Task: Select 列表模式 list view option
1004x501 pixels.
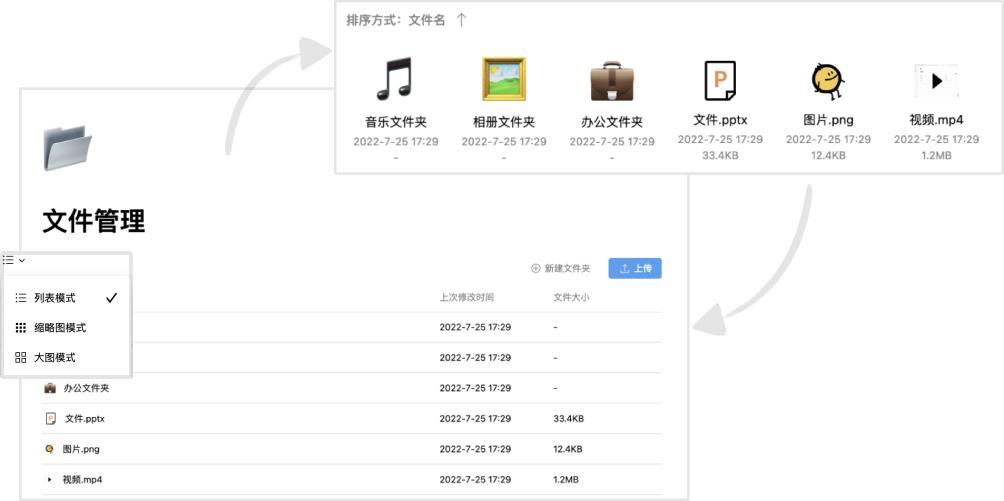Action: (x=55, y=298)
